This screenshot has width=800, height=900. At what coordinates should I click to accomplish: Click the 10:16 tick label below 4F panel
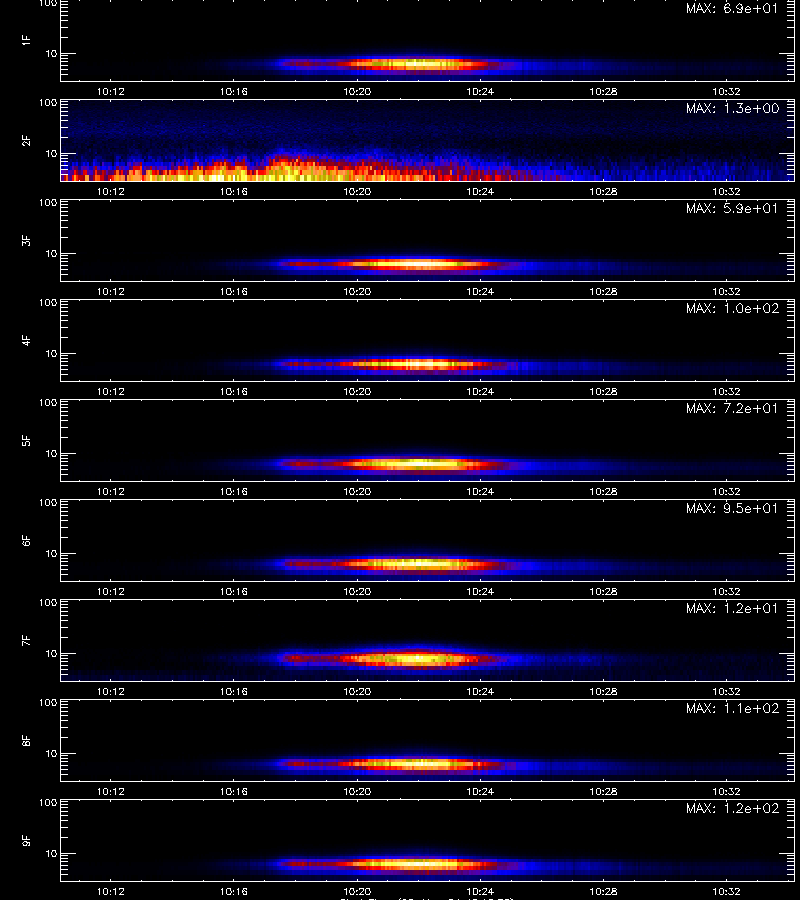234,391
